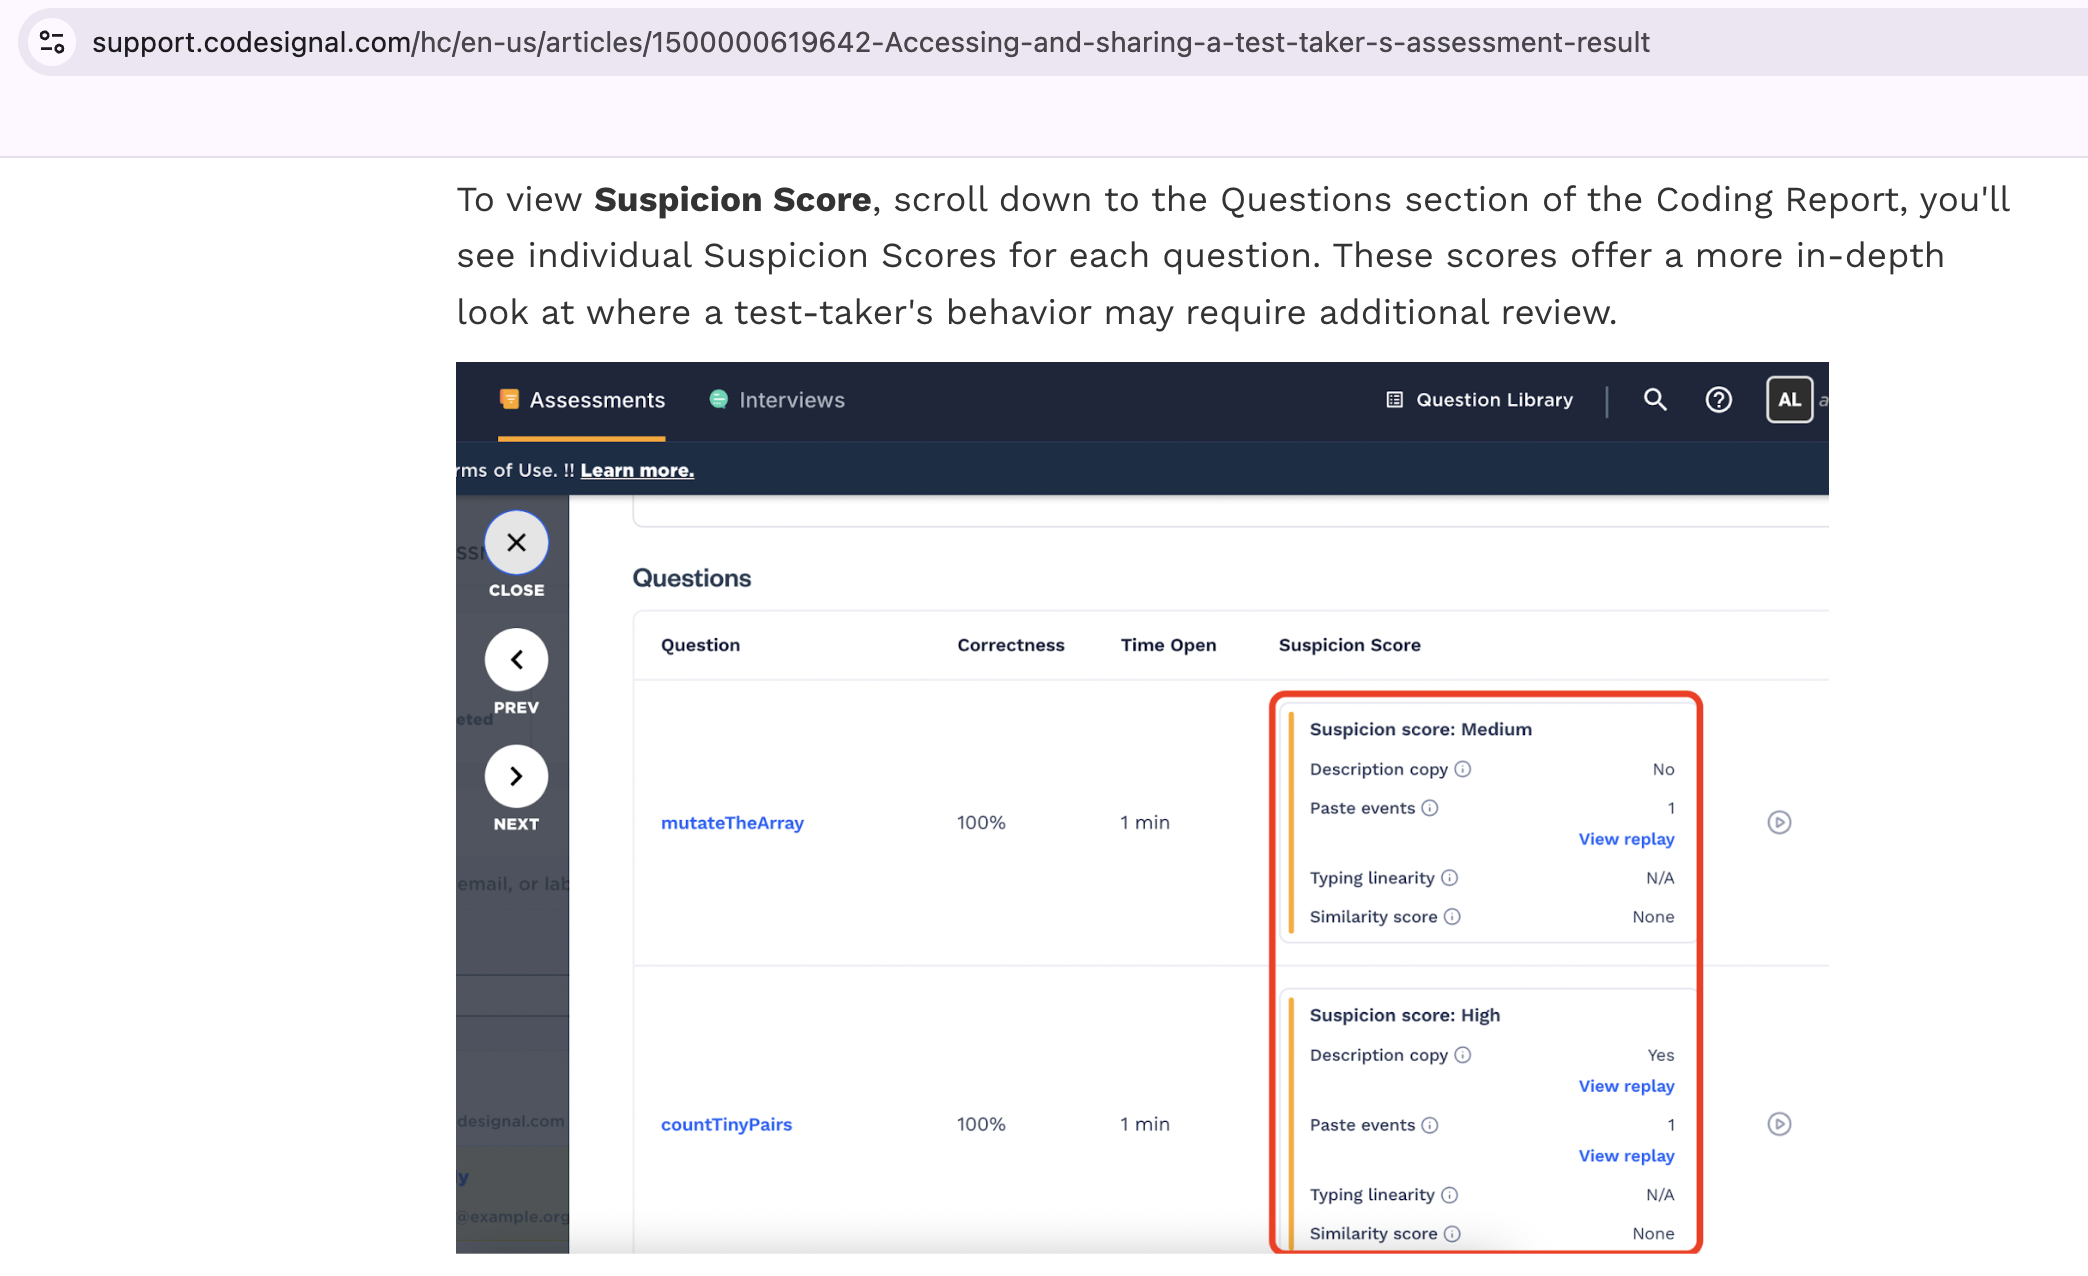Click the Question Library icon
The width and height of the screenshot is (2088, 1276).
point(1394,400)
